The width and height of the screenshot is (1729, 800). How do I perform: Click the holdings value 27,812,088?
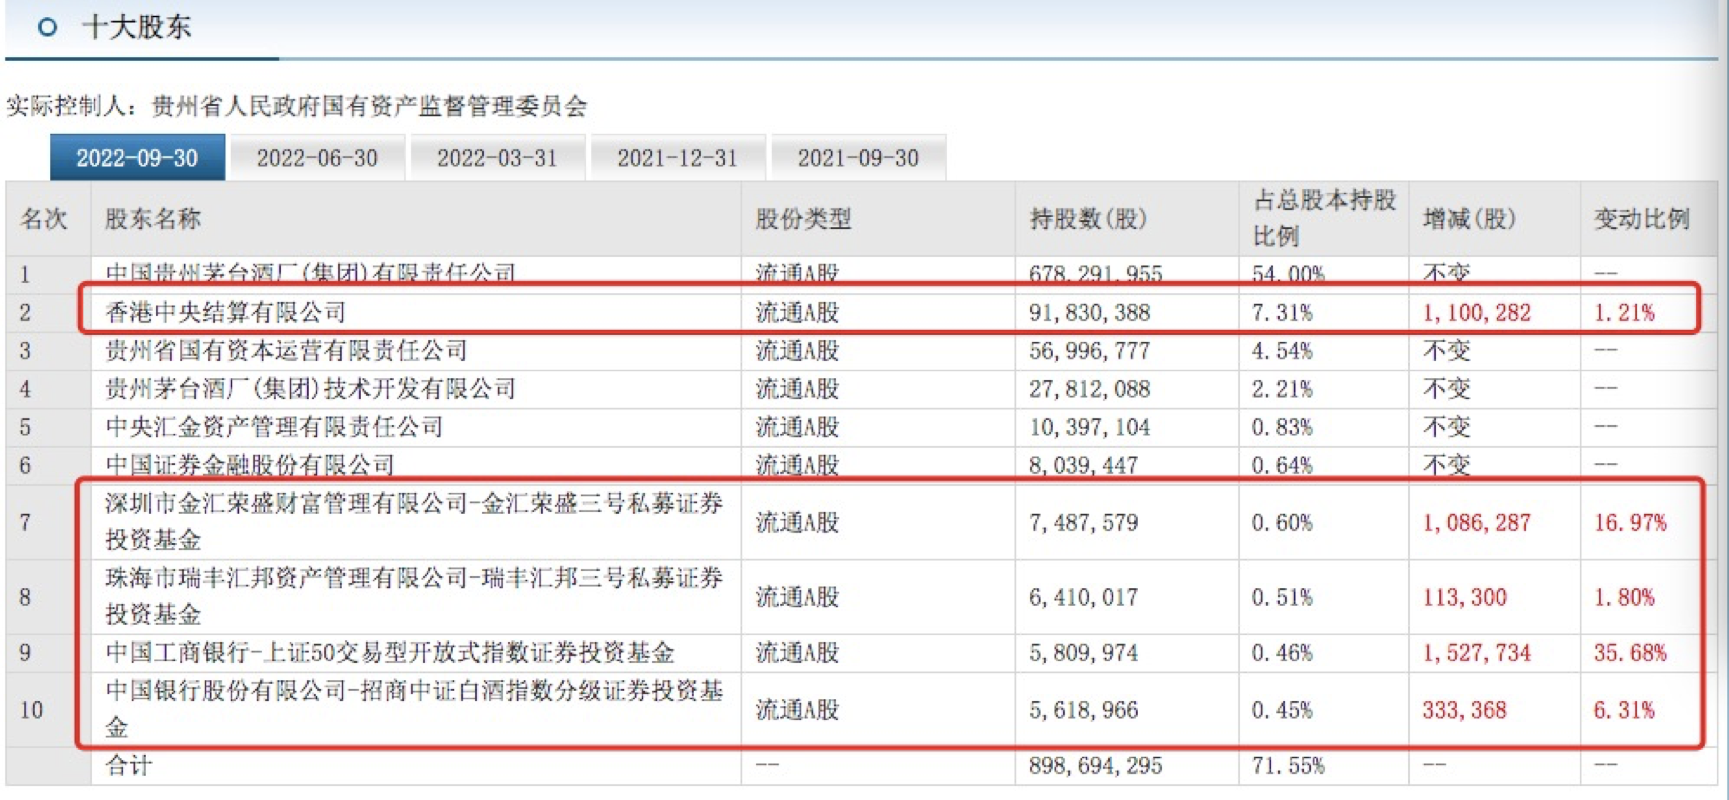point(1089,389)
